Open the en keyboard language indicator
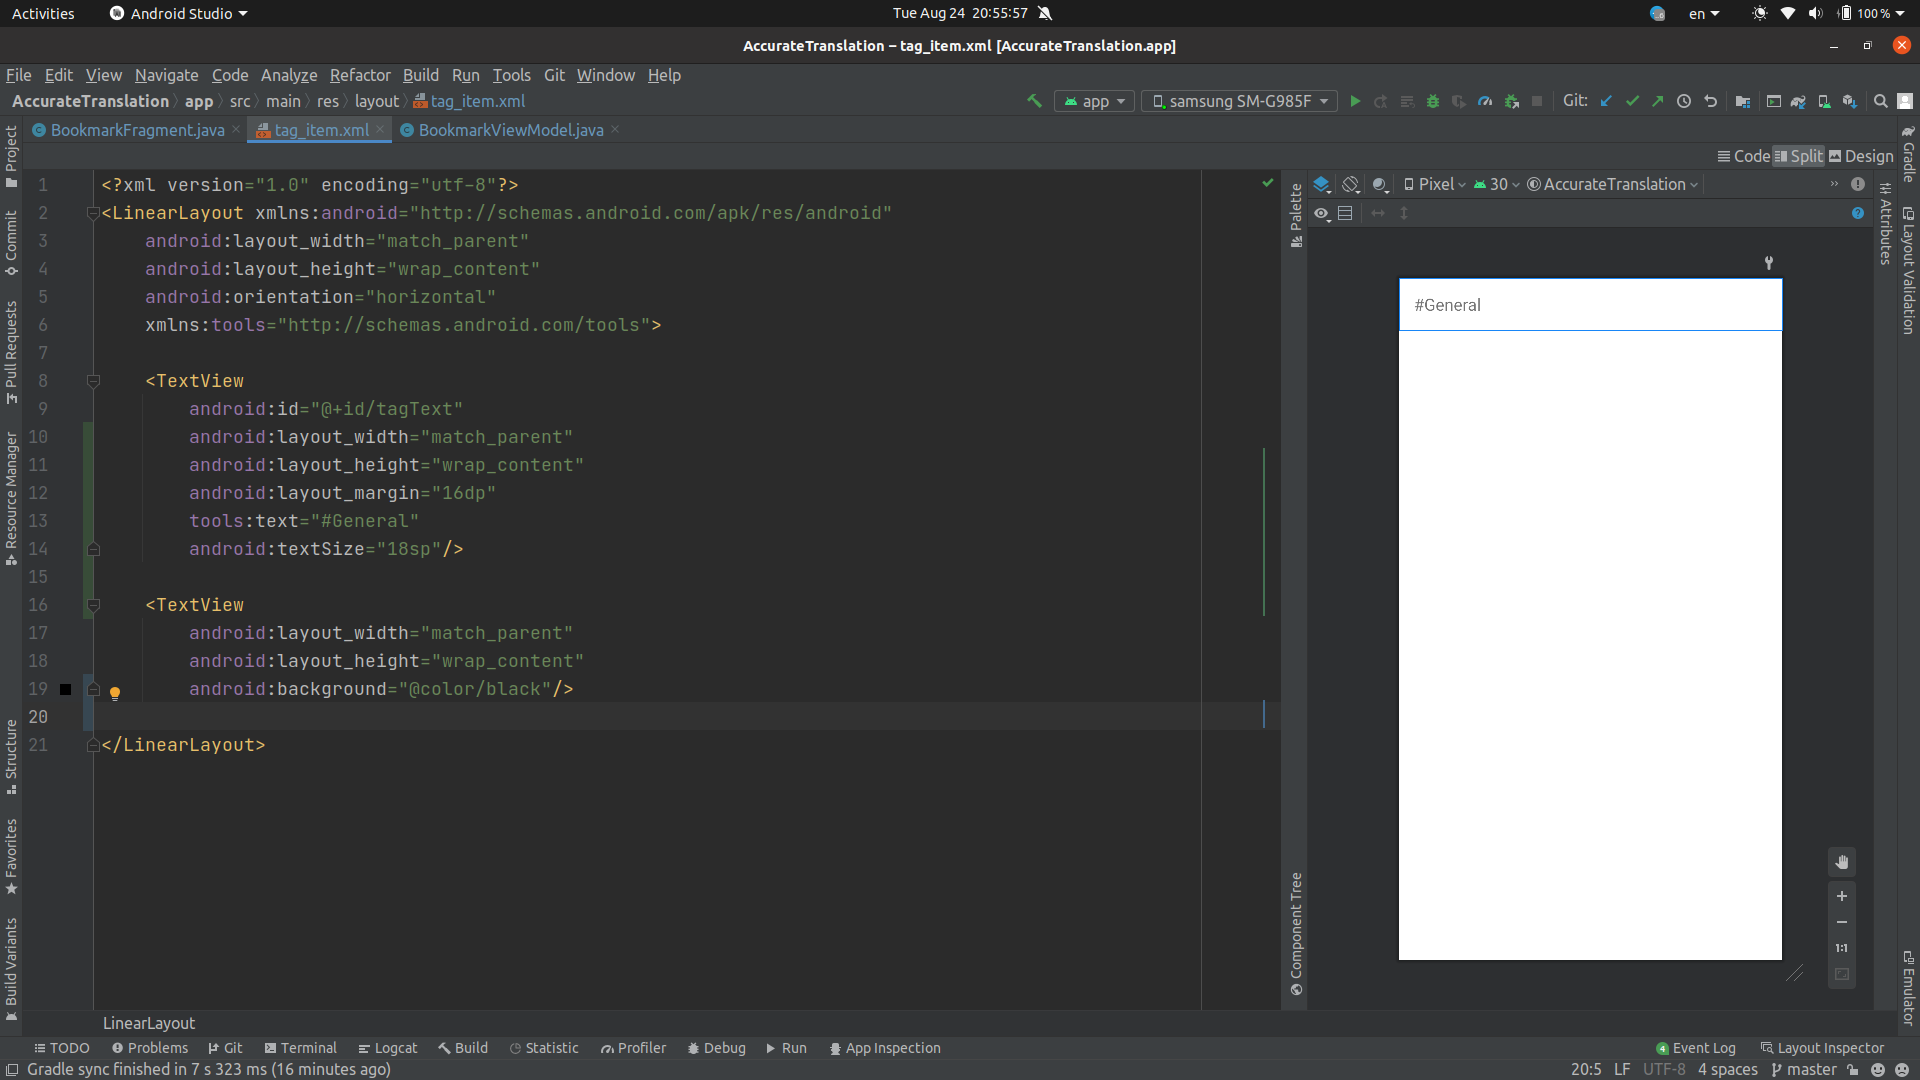 click(1704, 13)
